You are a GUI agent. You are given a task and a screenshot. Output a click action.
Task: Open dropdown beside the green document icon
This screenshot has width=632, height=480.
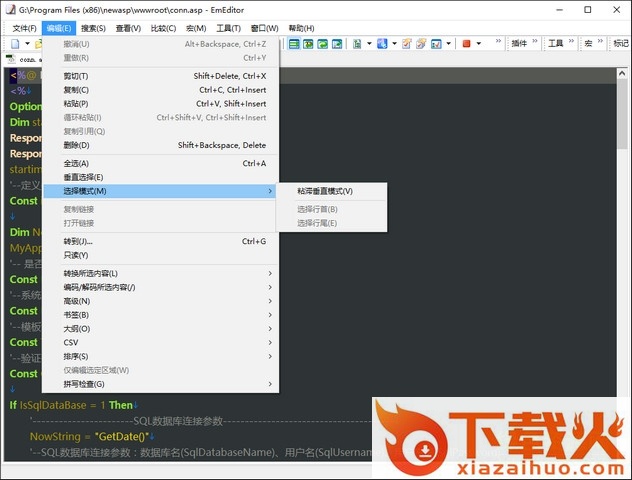369,44
